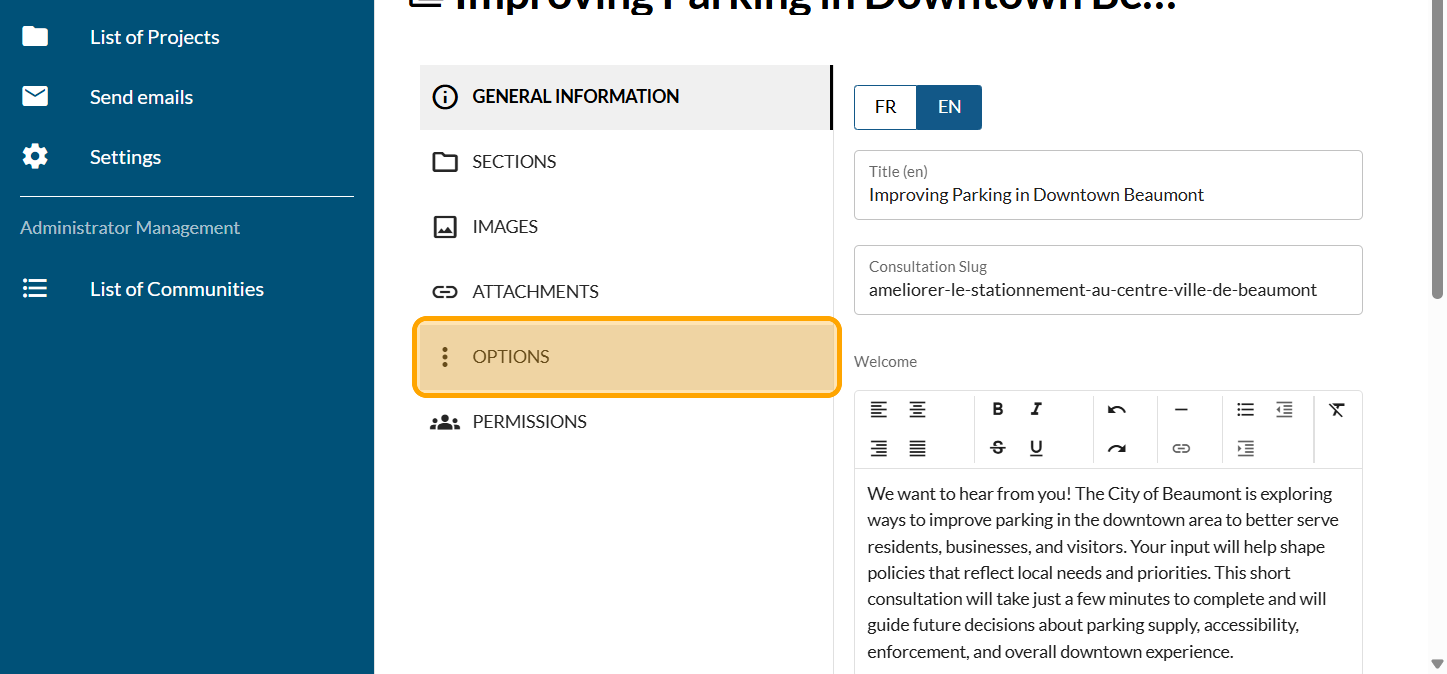Center-align the welcome text
The height and width of the screenshot is (674, 1447).
[917, 409]
